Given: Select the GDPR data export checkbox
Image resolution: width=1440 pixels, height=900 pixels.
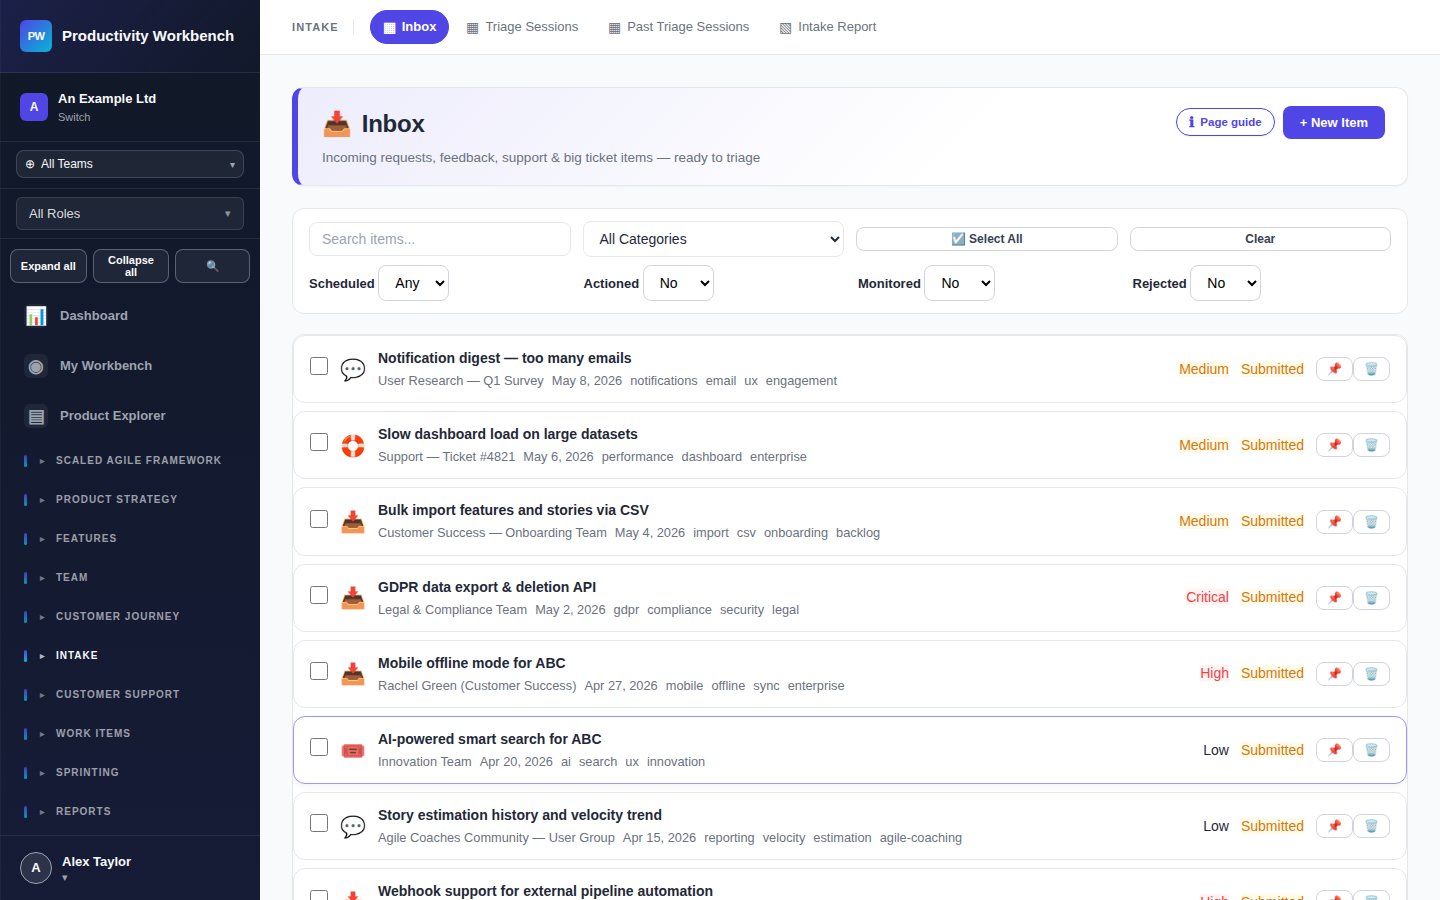Looking at the screenshot, I should (319, 595).
